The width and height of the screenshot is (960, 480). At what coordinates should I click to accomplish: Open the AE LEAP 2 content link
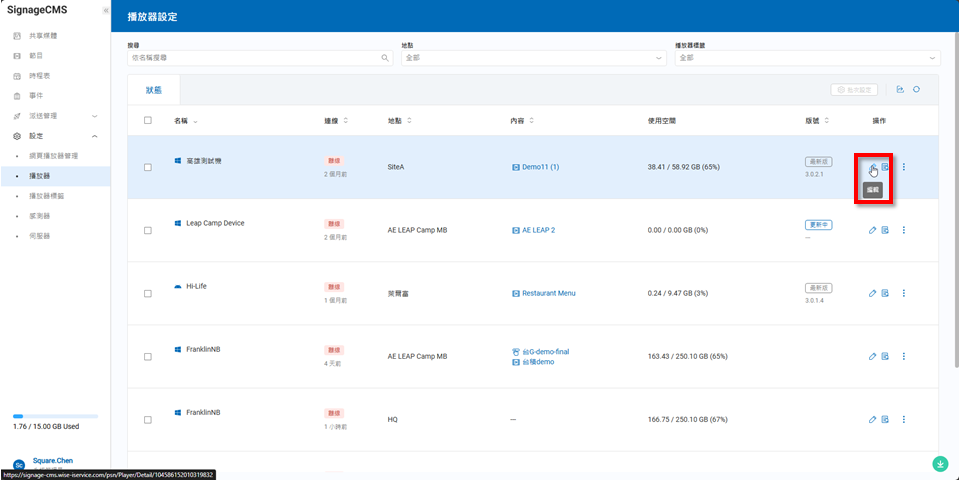538,230
